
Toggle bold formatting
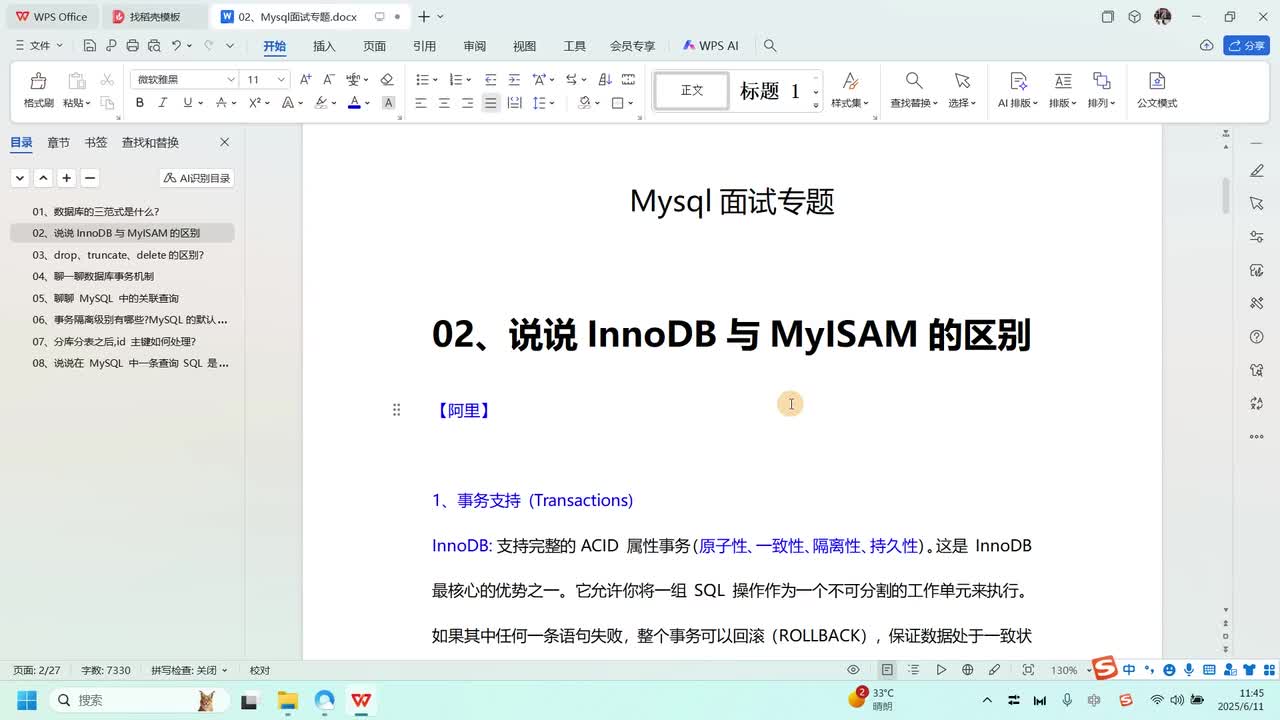pyautogui.click(x=140, y=103)
